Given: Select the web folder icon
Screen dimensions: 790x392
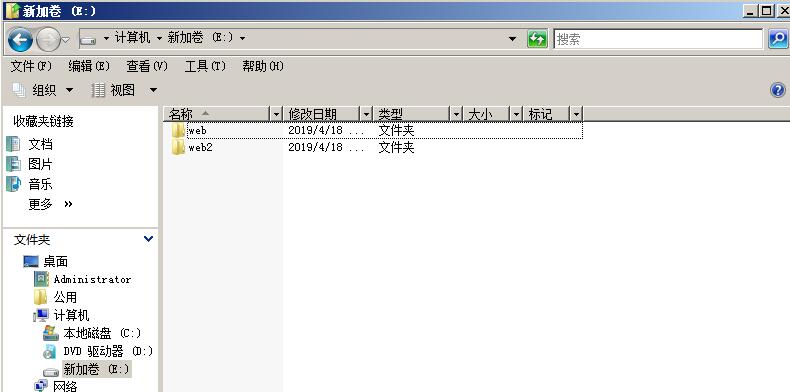Looking at the screenshot, I should tap(178, 130).
